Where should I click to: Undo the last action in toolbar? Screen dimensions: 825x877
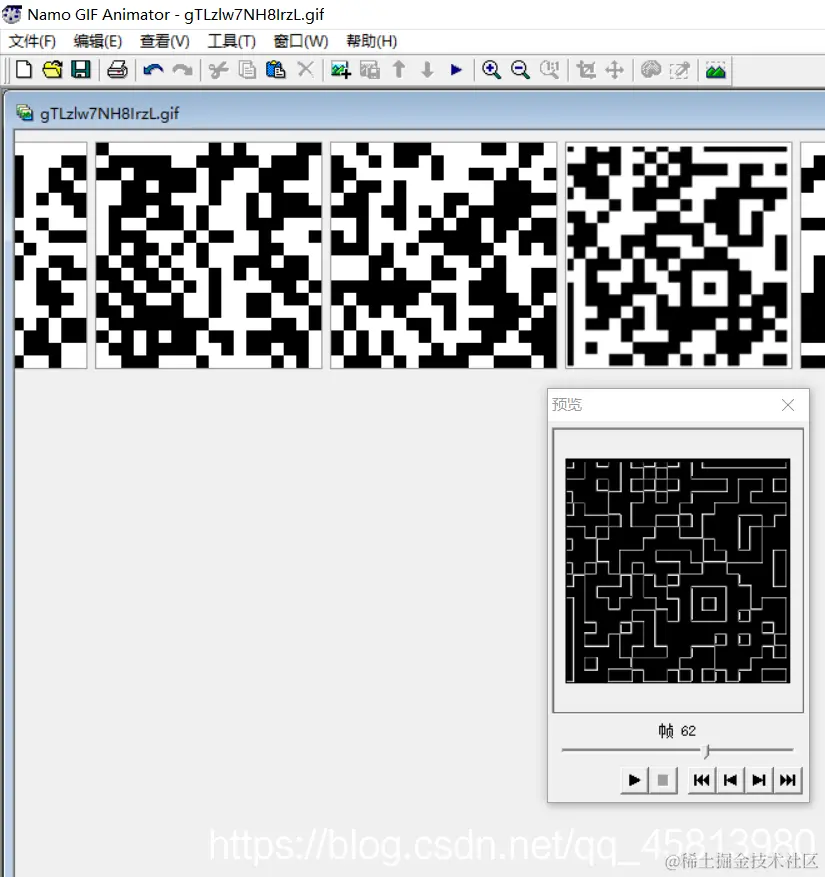click(153, 70)
